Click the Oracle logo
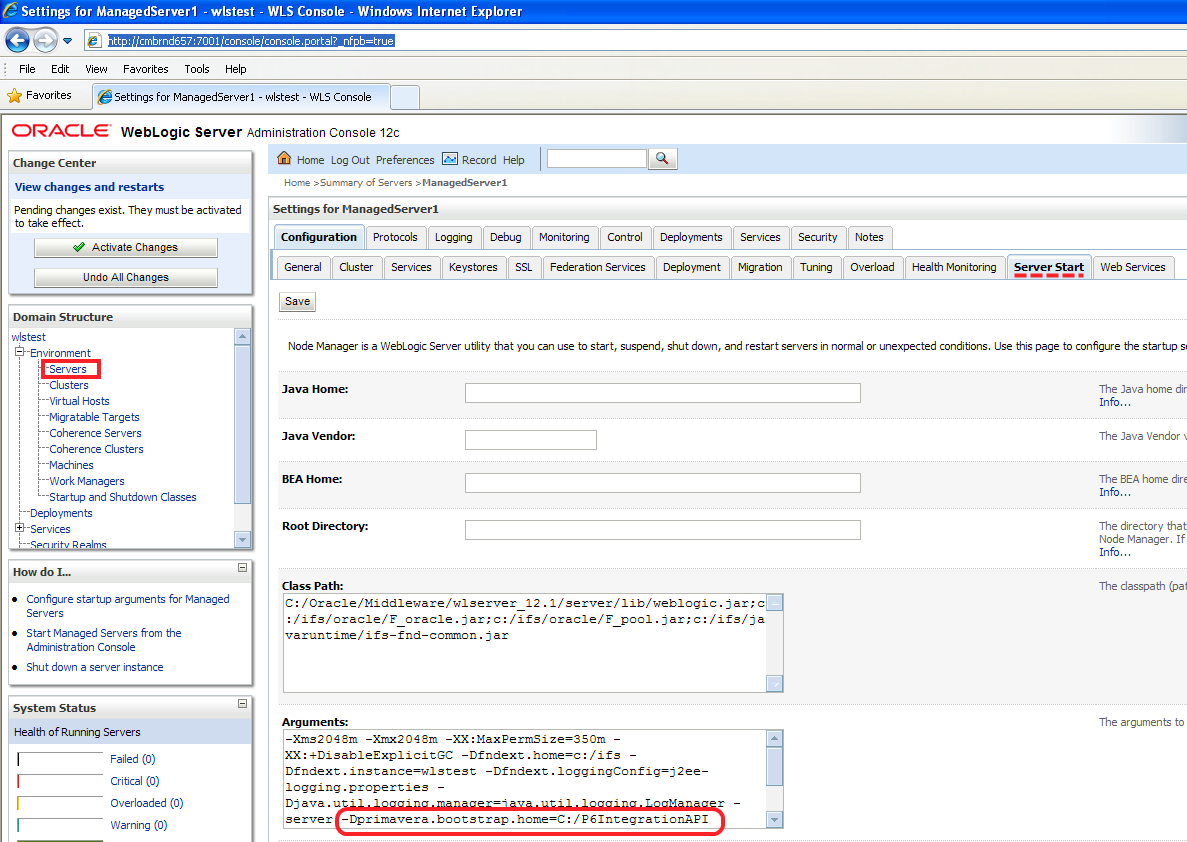The height and width of the screenshot is (842, 1187). [61, 131]
